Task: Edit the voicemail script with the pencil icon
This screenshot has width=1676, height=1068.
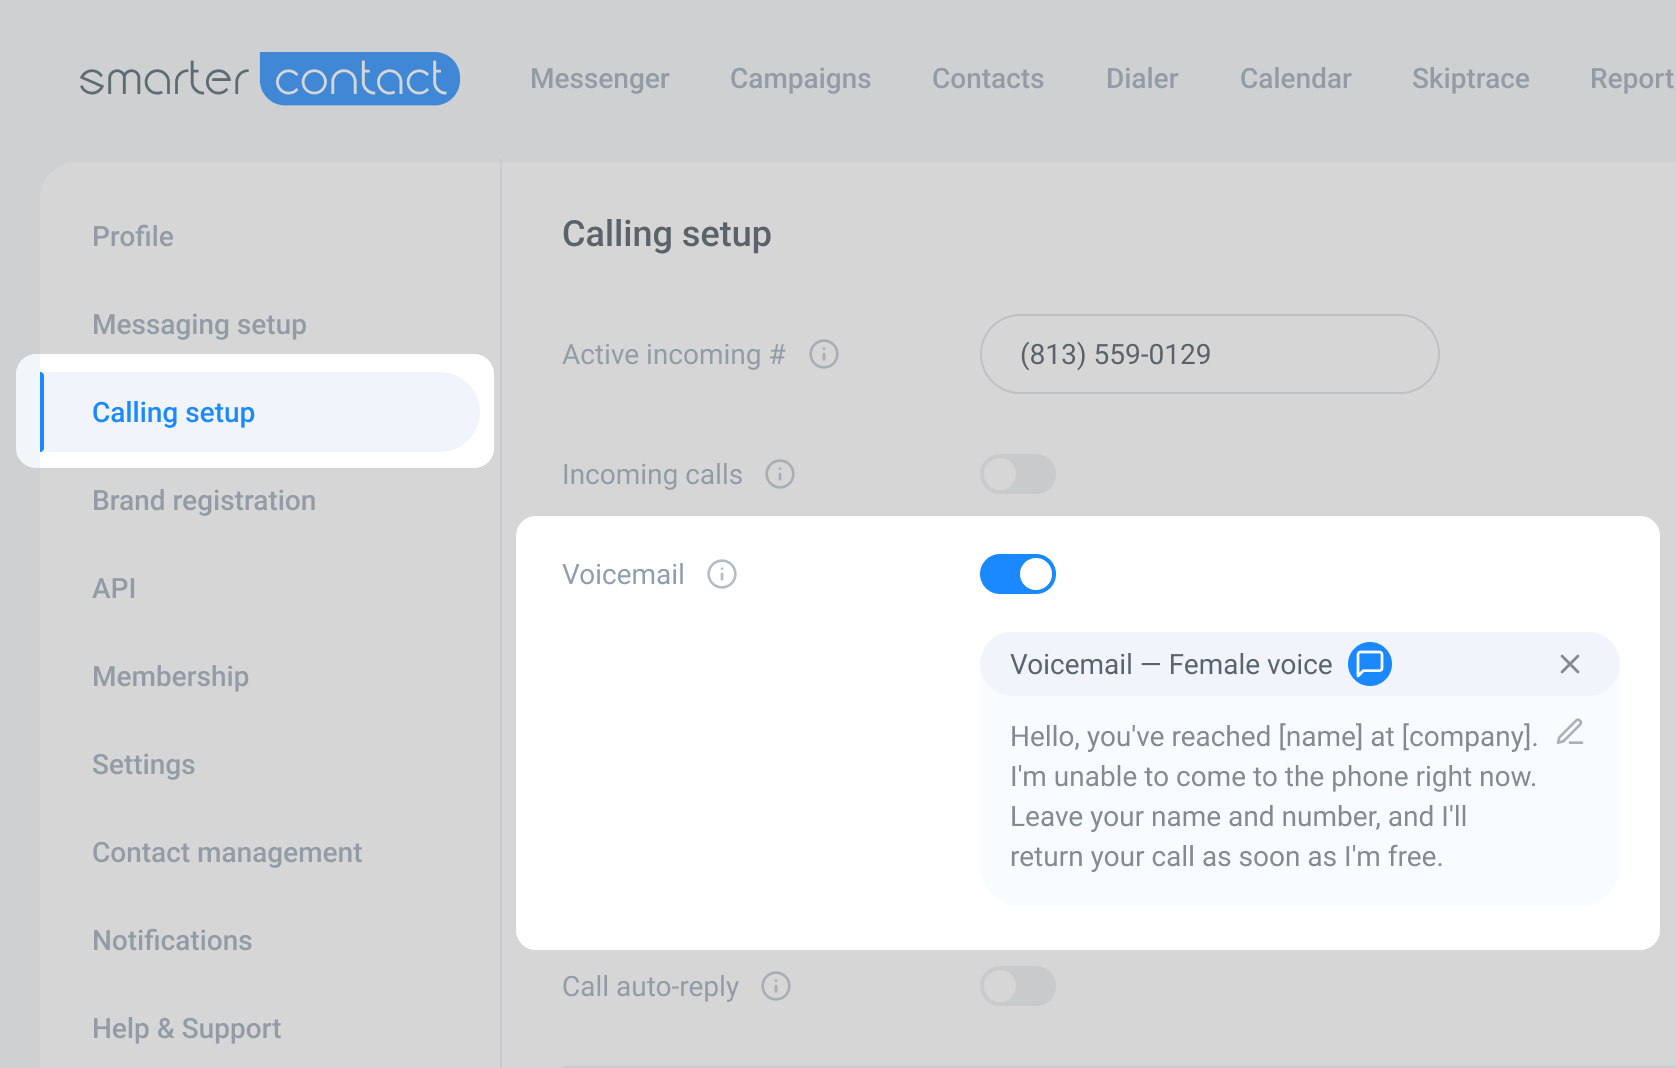Action: [1570, 733]
